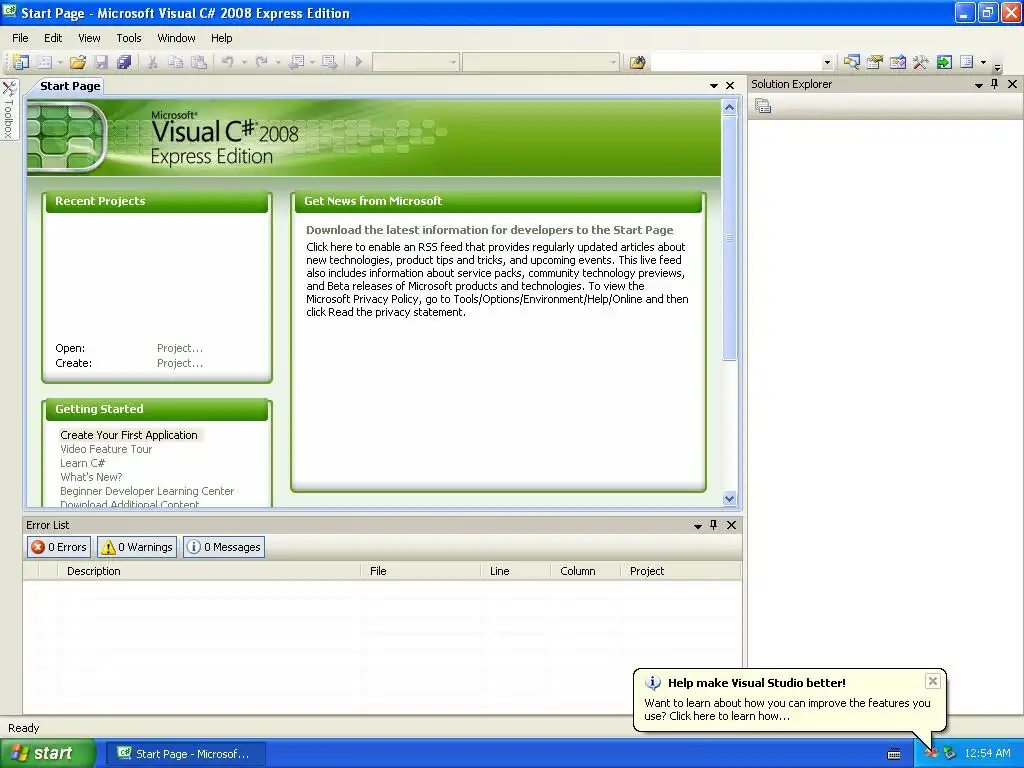1024x768 pixels.
Task: Click inside the Find text box
Action: (x=736, y=63)
